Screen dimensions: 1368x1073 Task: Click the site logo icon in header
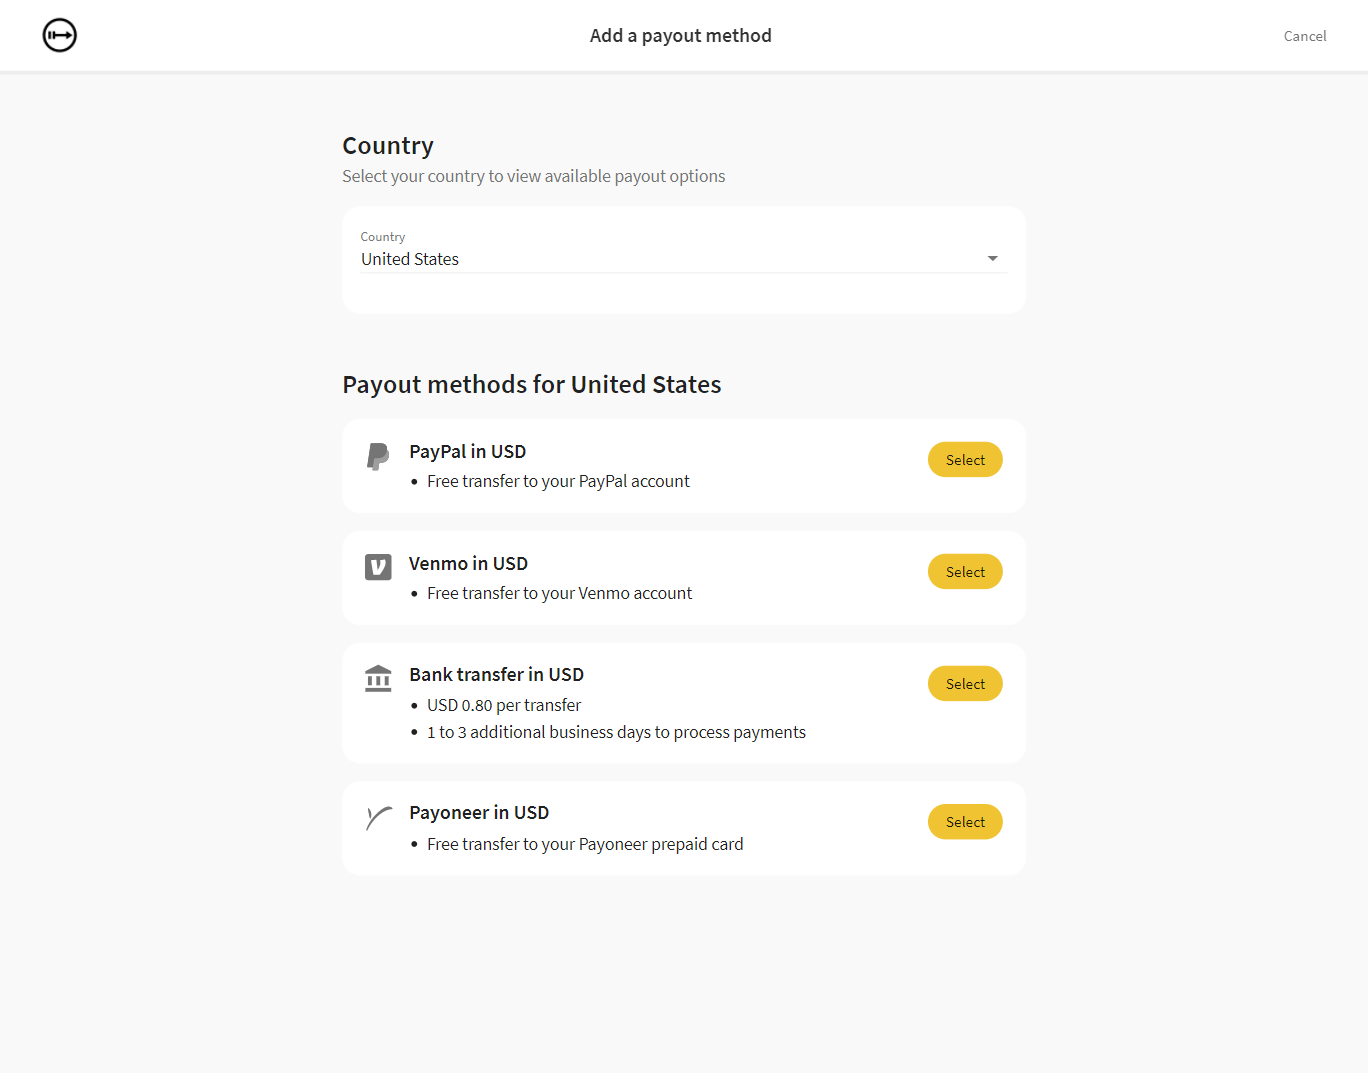click(x=60, y=35)
